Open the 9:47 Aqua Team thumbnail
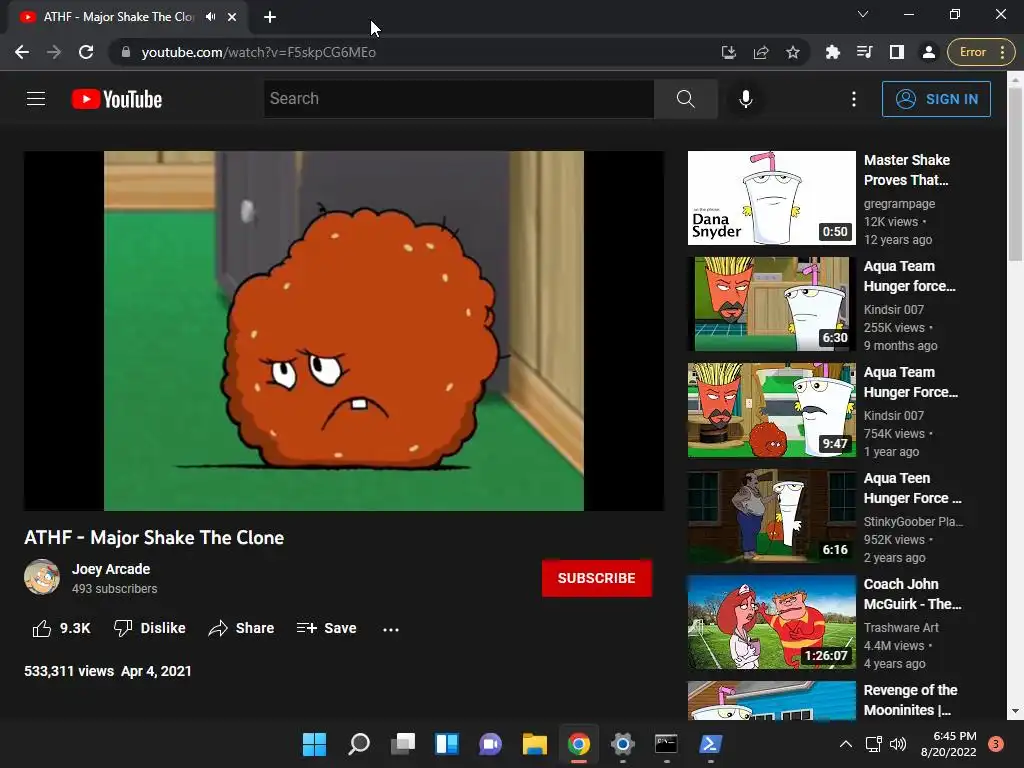Image resolution: width=1024 pixels, height=768 pixels. pos(771,410)
